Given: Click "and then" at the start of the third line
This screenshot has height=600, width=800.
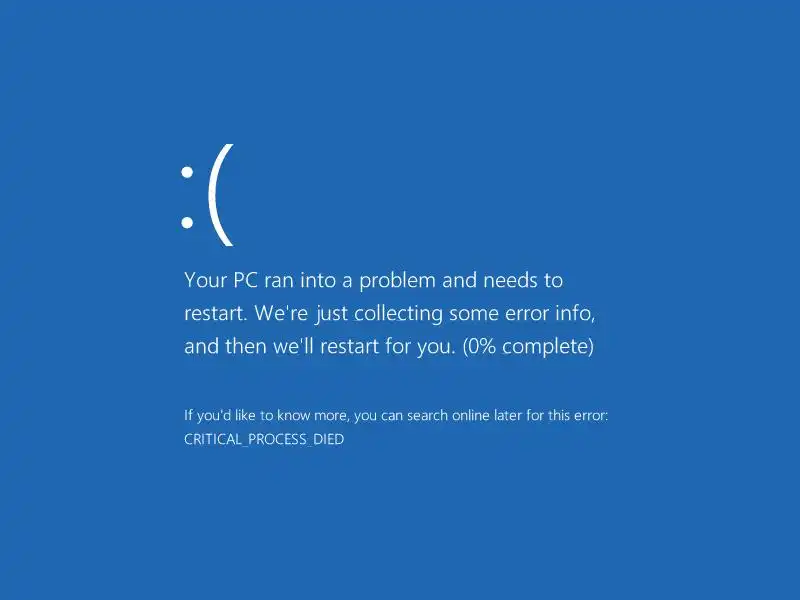Looking at the screenshot, I should point(225,346).
